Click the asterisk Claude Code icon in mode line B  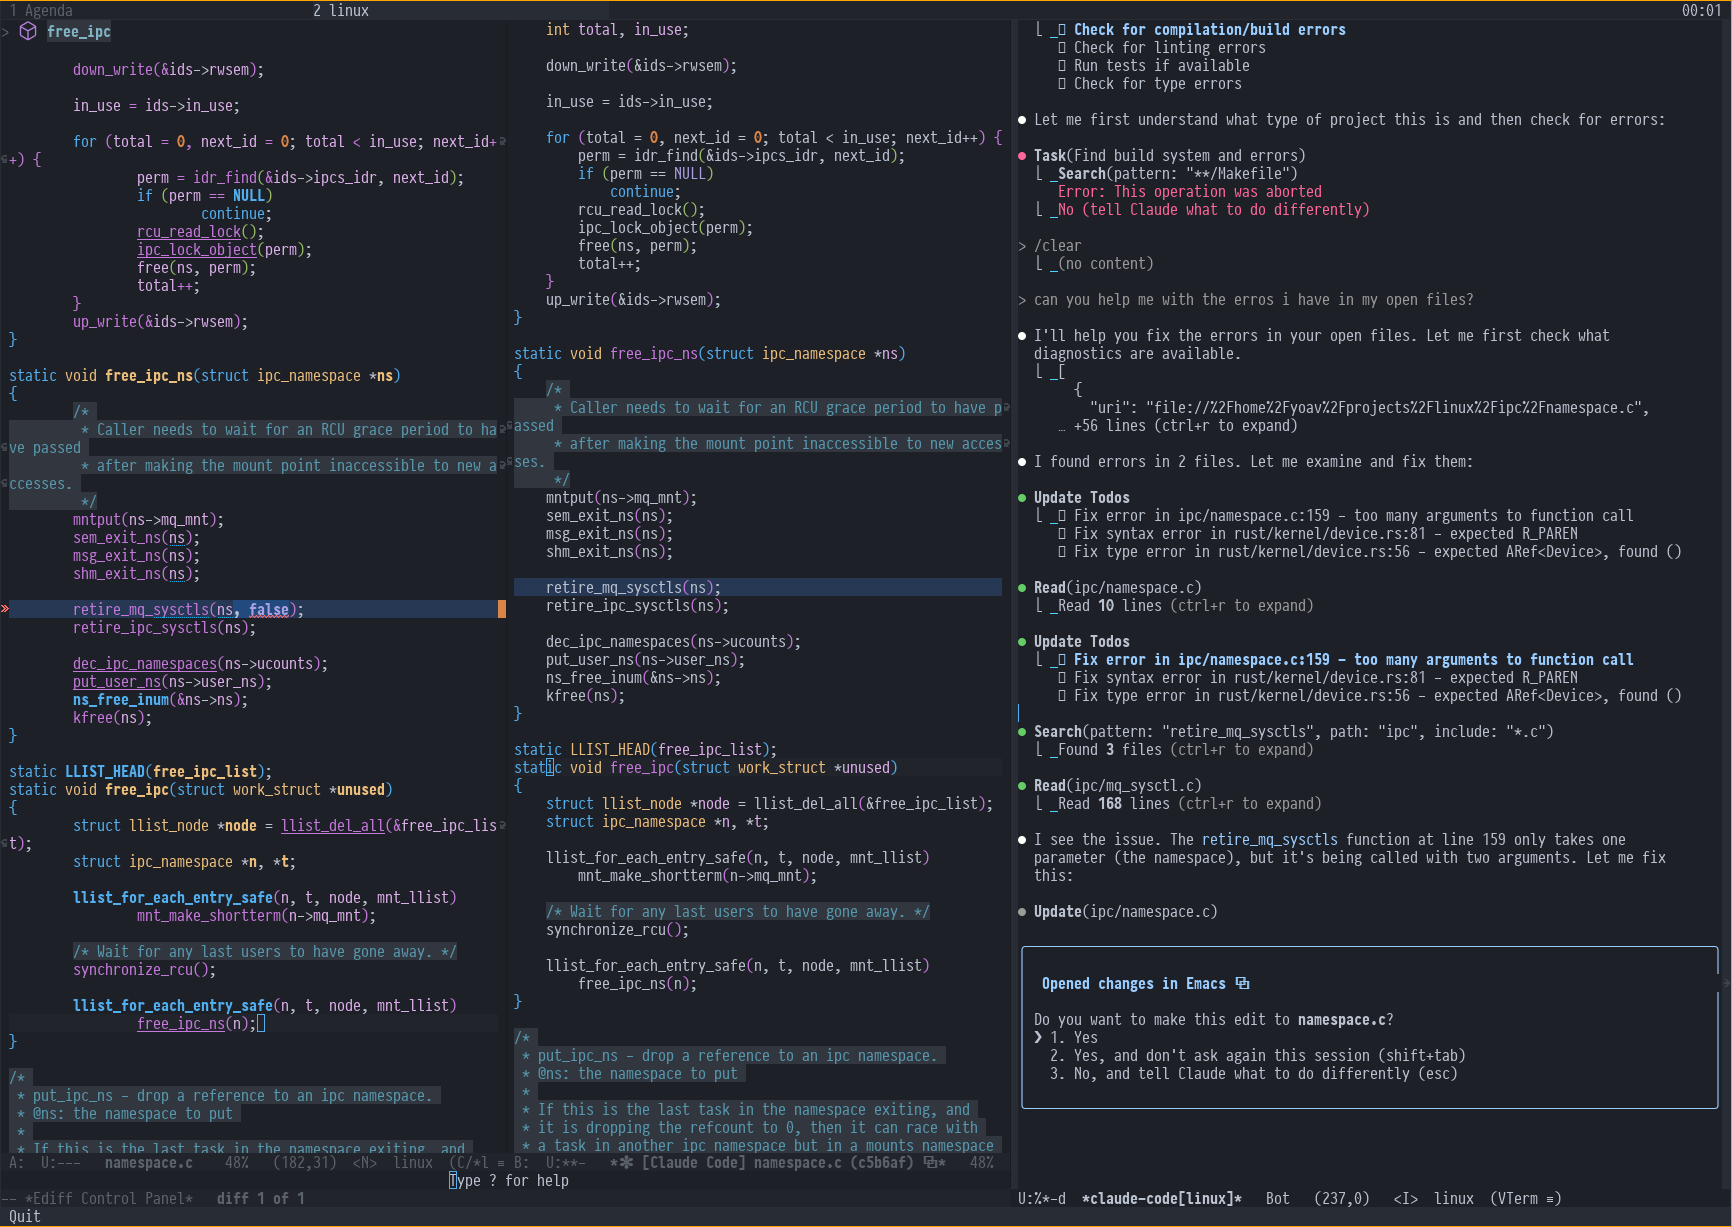click(621, 1162)
